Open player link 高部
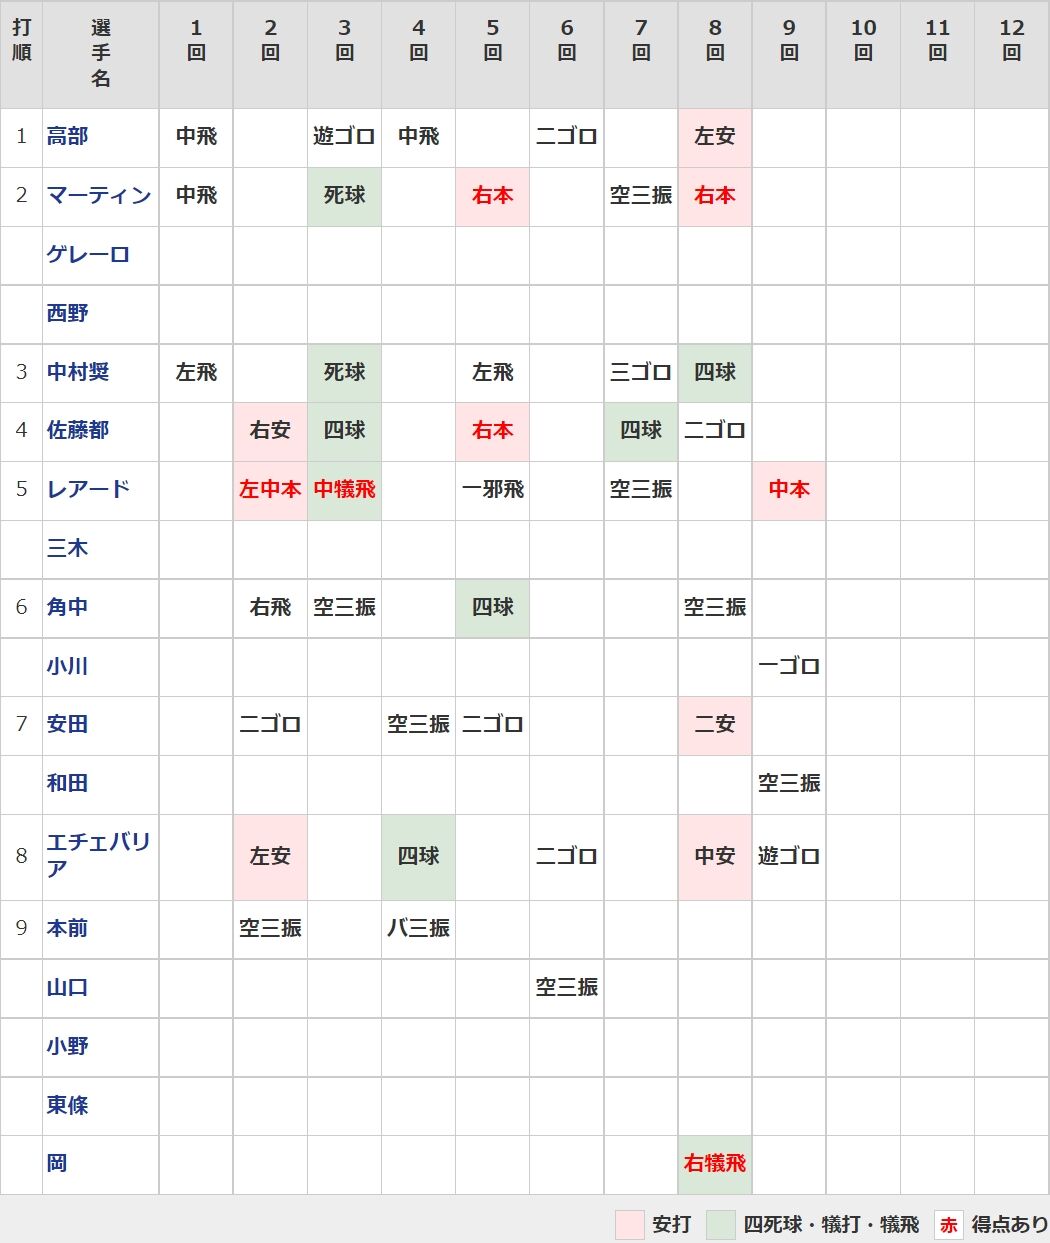This screenshot has width=1050, height=1243. [67, 136]
